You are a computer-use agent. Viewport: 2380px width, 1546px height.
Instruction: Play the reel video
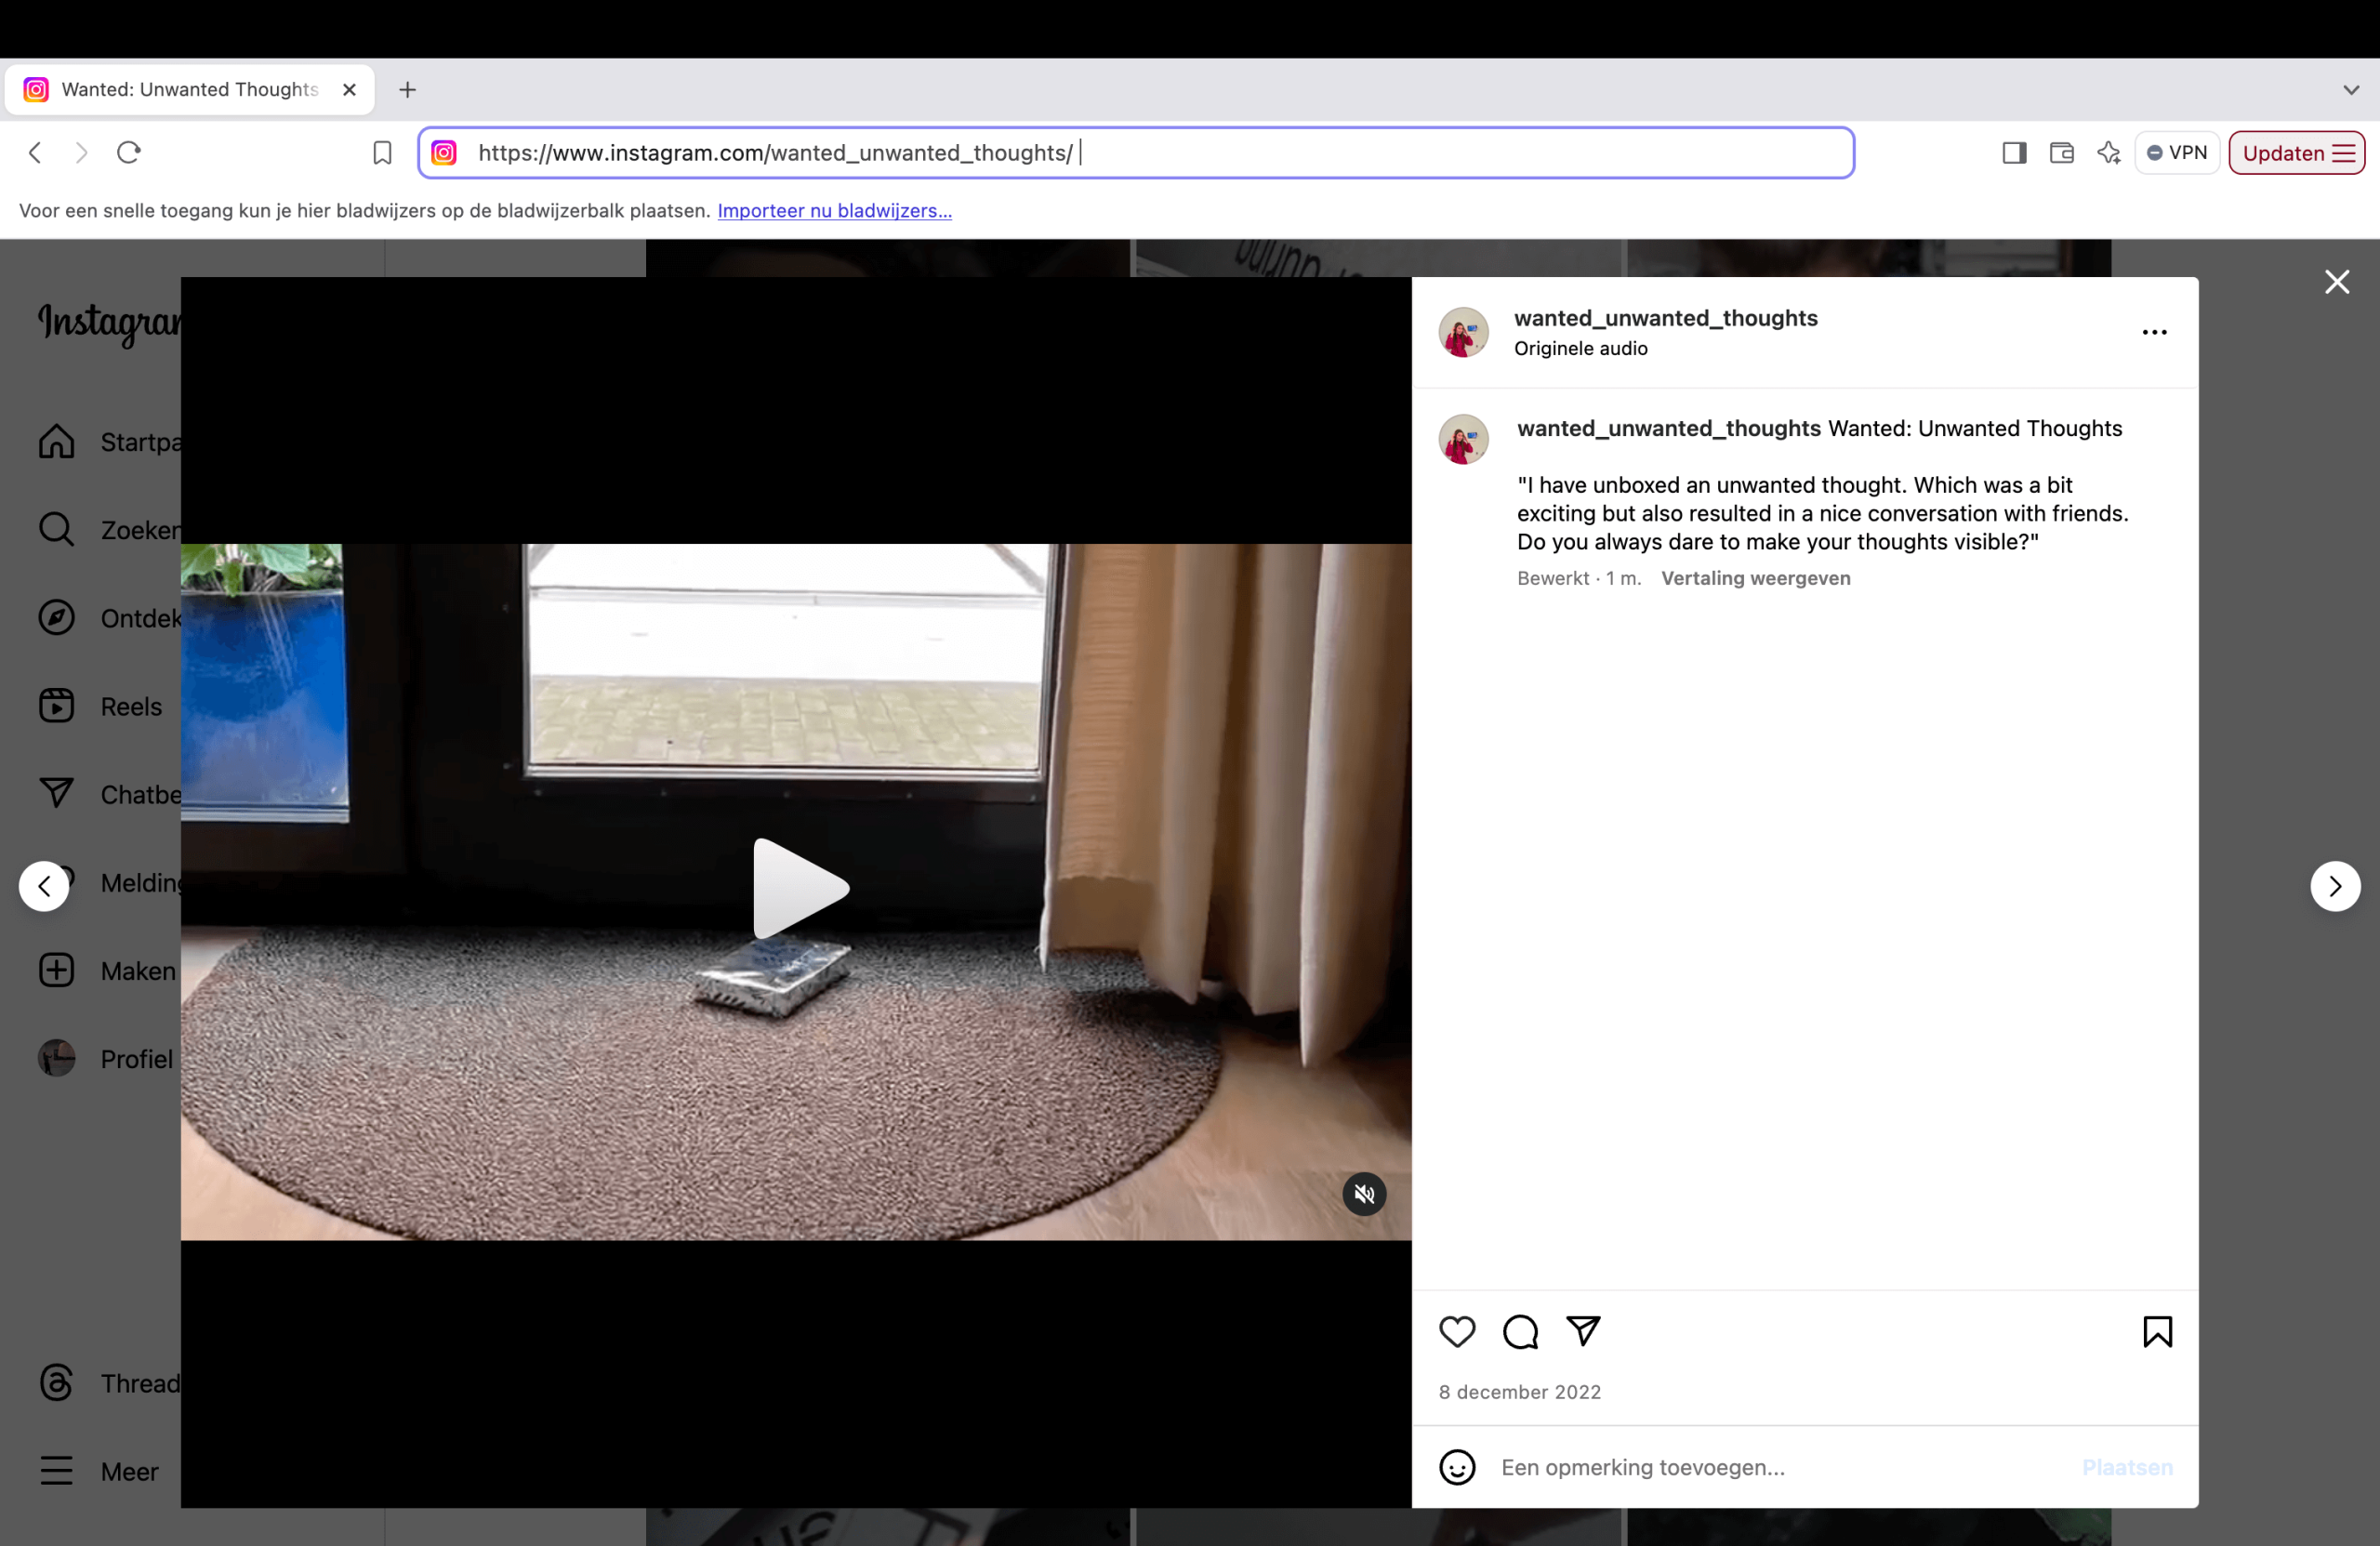click(801, 888)
